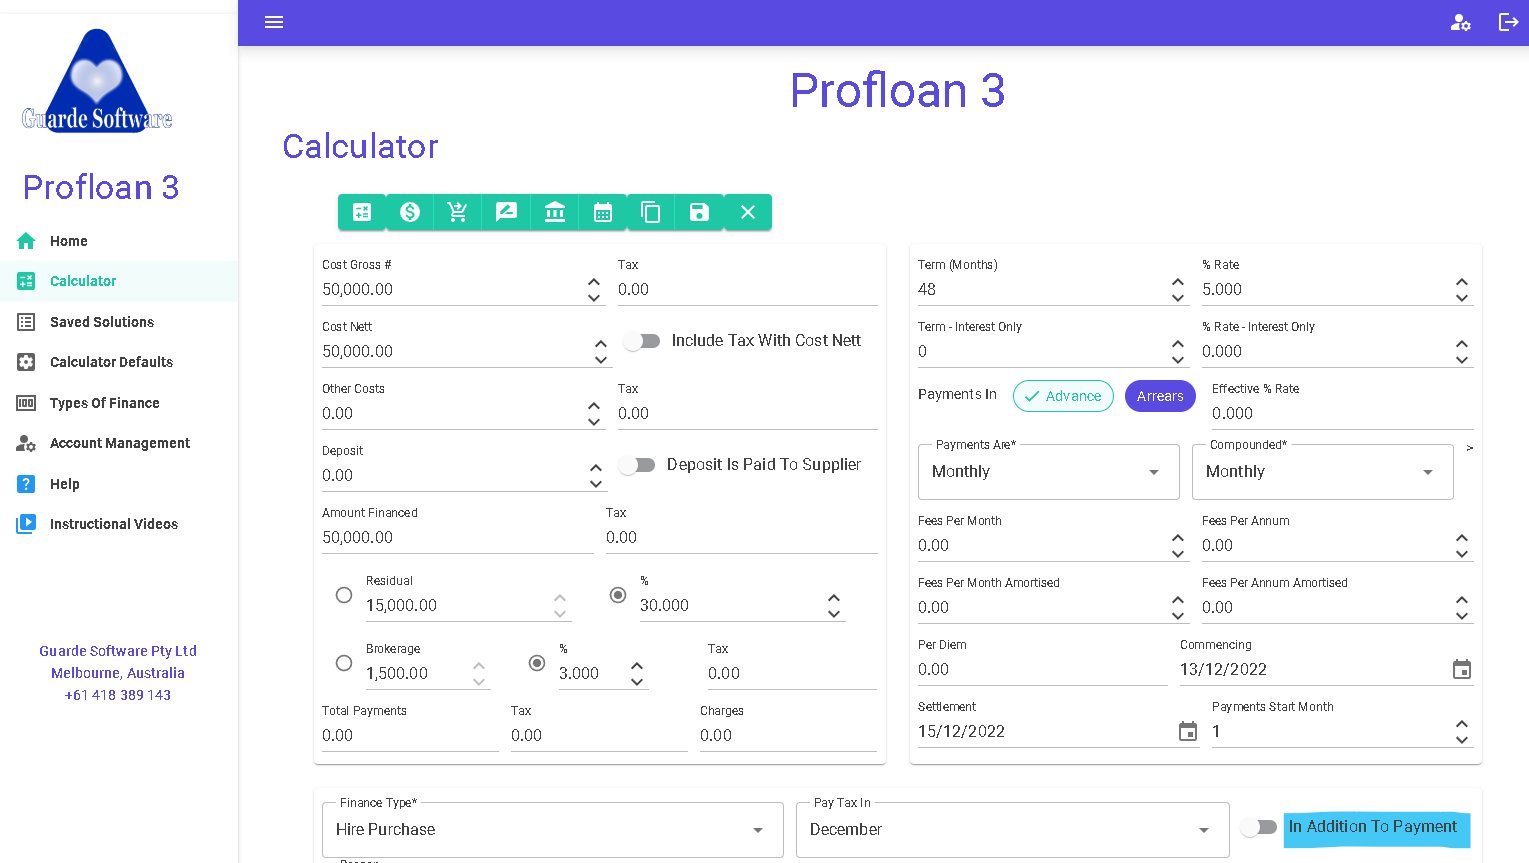Image resolution: width=1529 pixels, height=863 pixels.
Task: Open Saved Solutions page
Action: click(119, 322)
